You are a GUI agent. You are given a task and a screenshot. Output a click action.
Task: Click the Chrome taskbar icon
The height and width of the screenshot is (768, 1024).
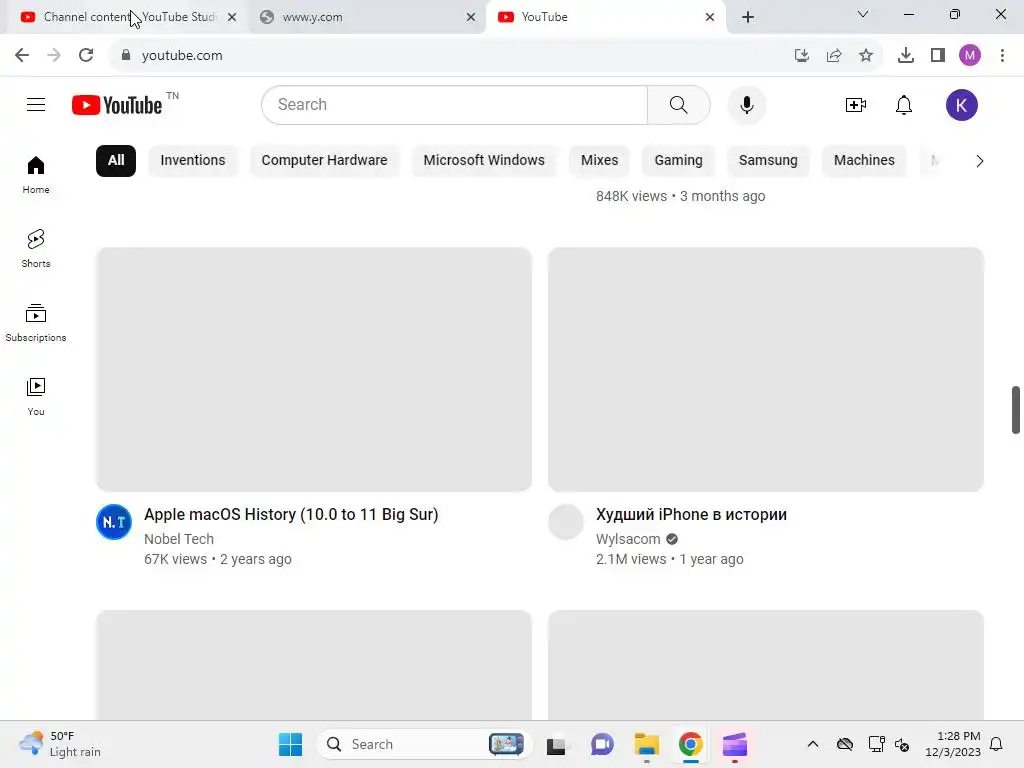tap(690, 744)
